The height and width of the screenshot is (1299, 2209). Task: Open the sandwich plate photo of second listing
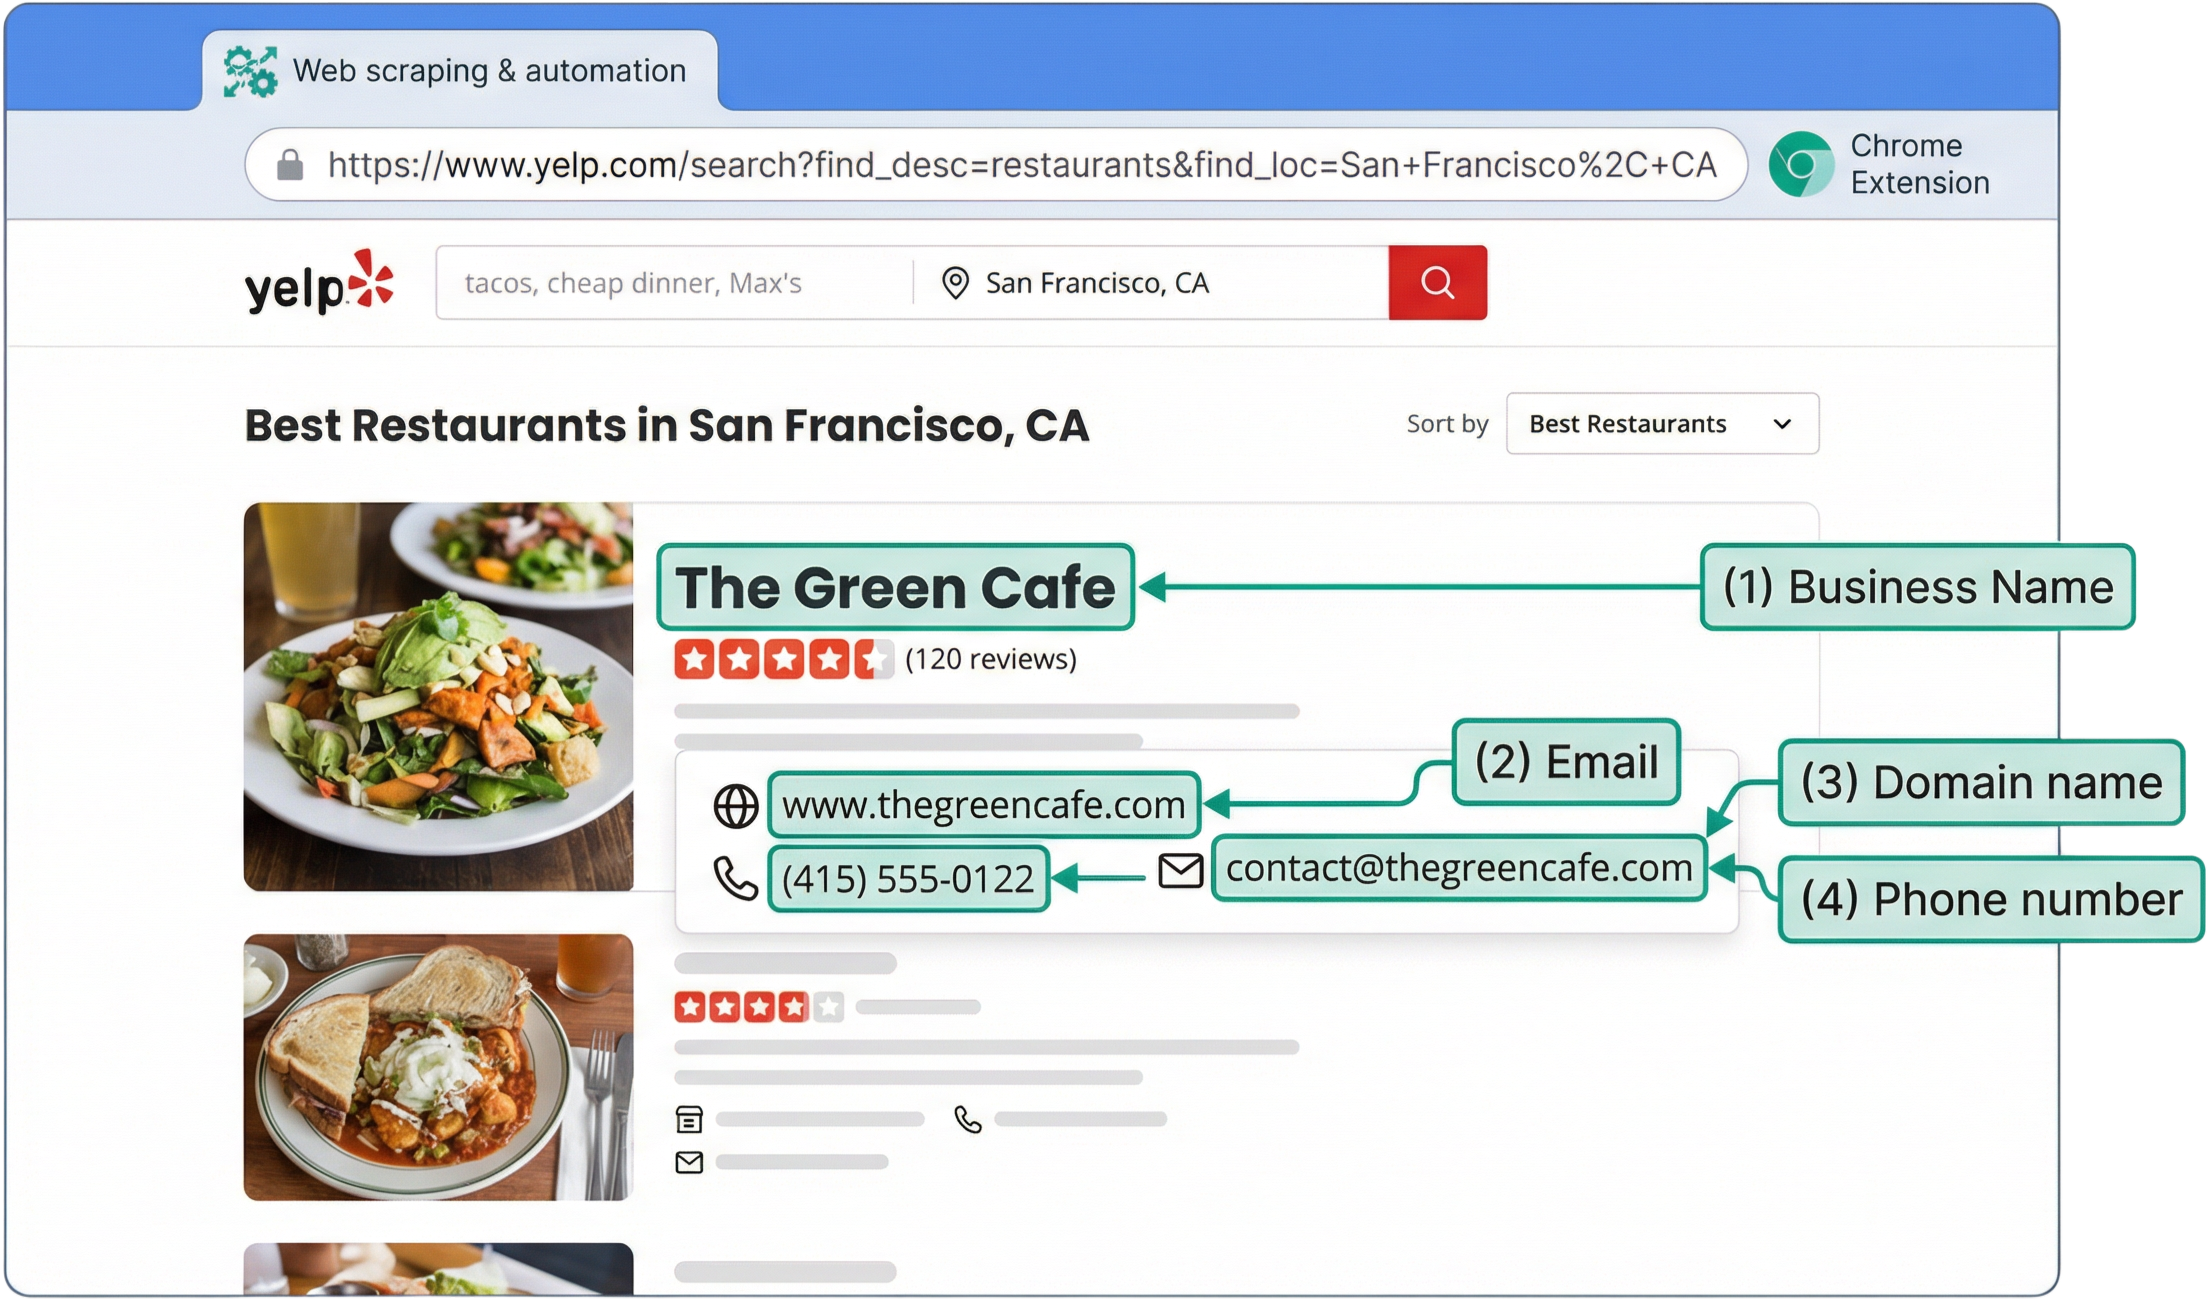click(438, 1067)
